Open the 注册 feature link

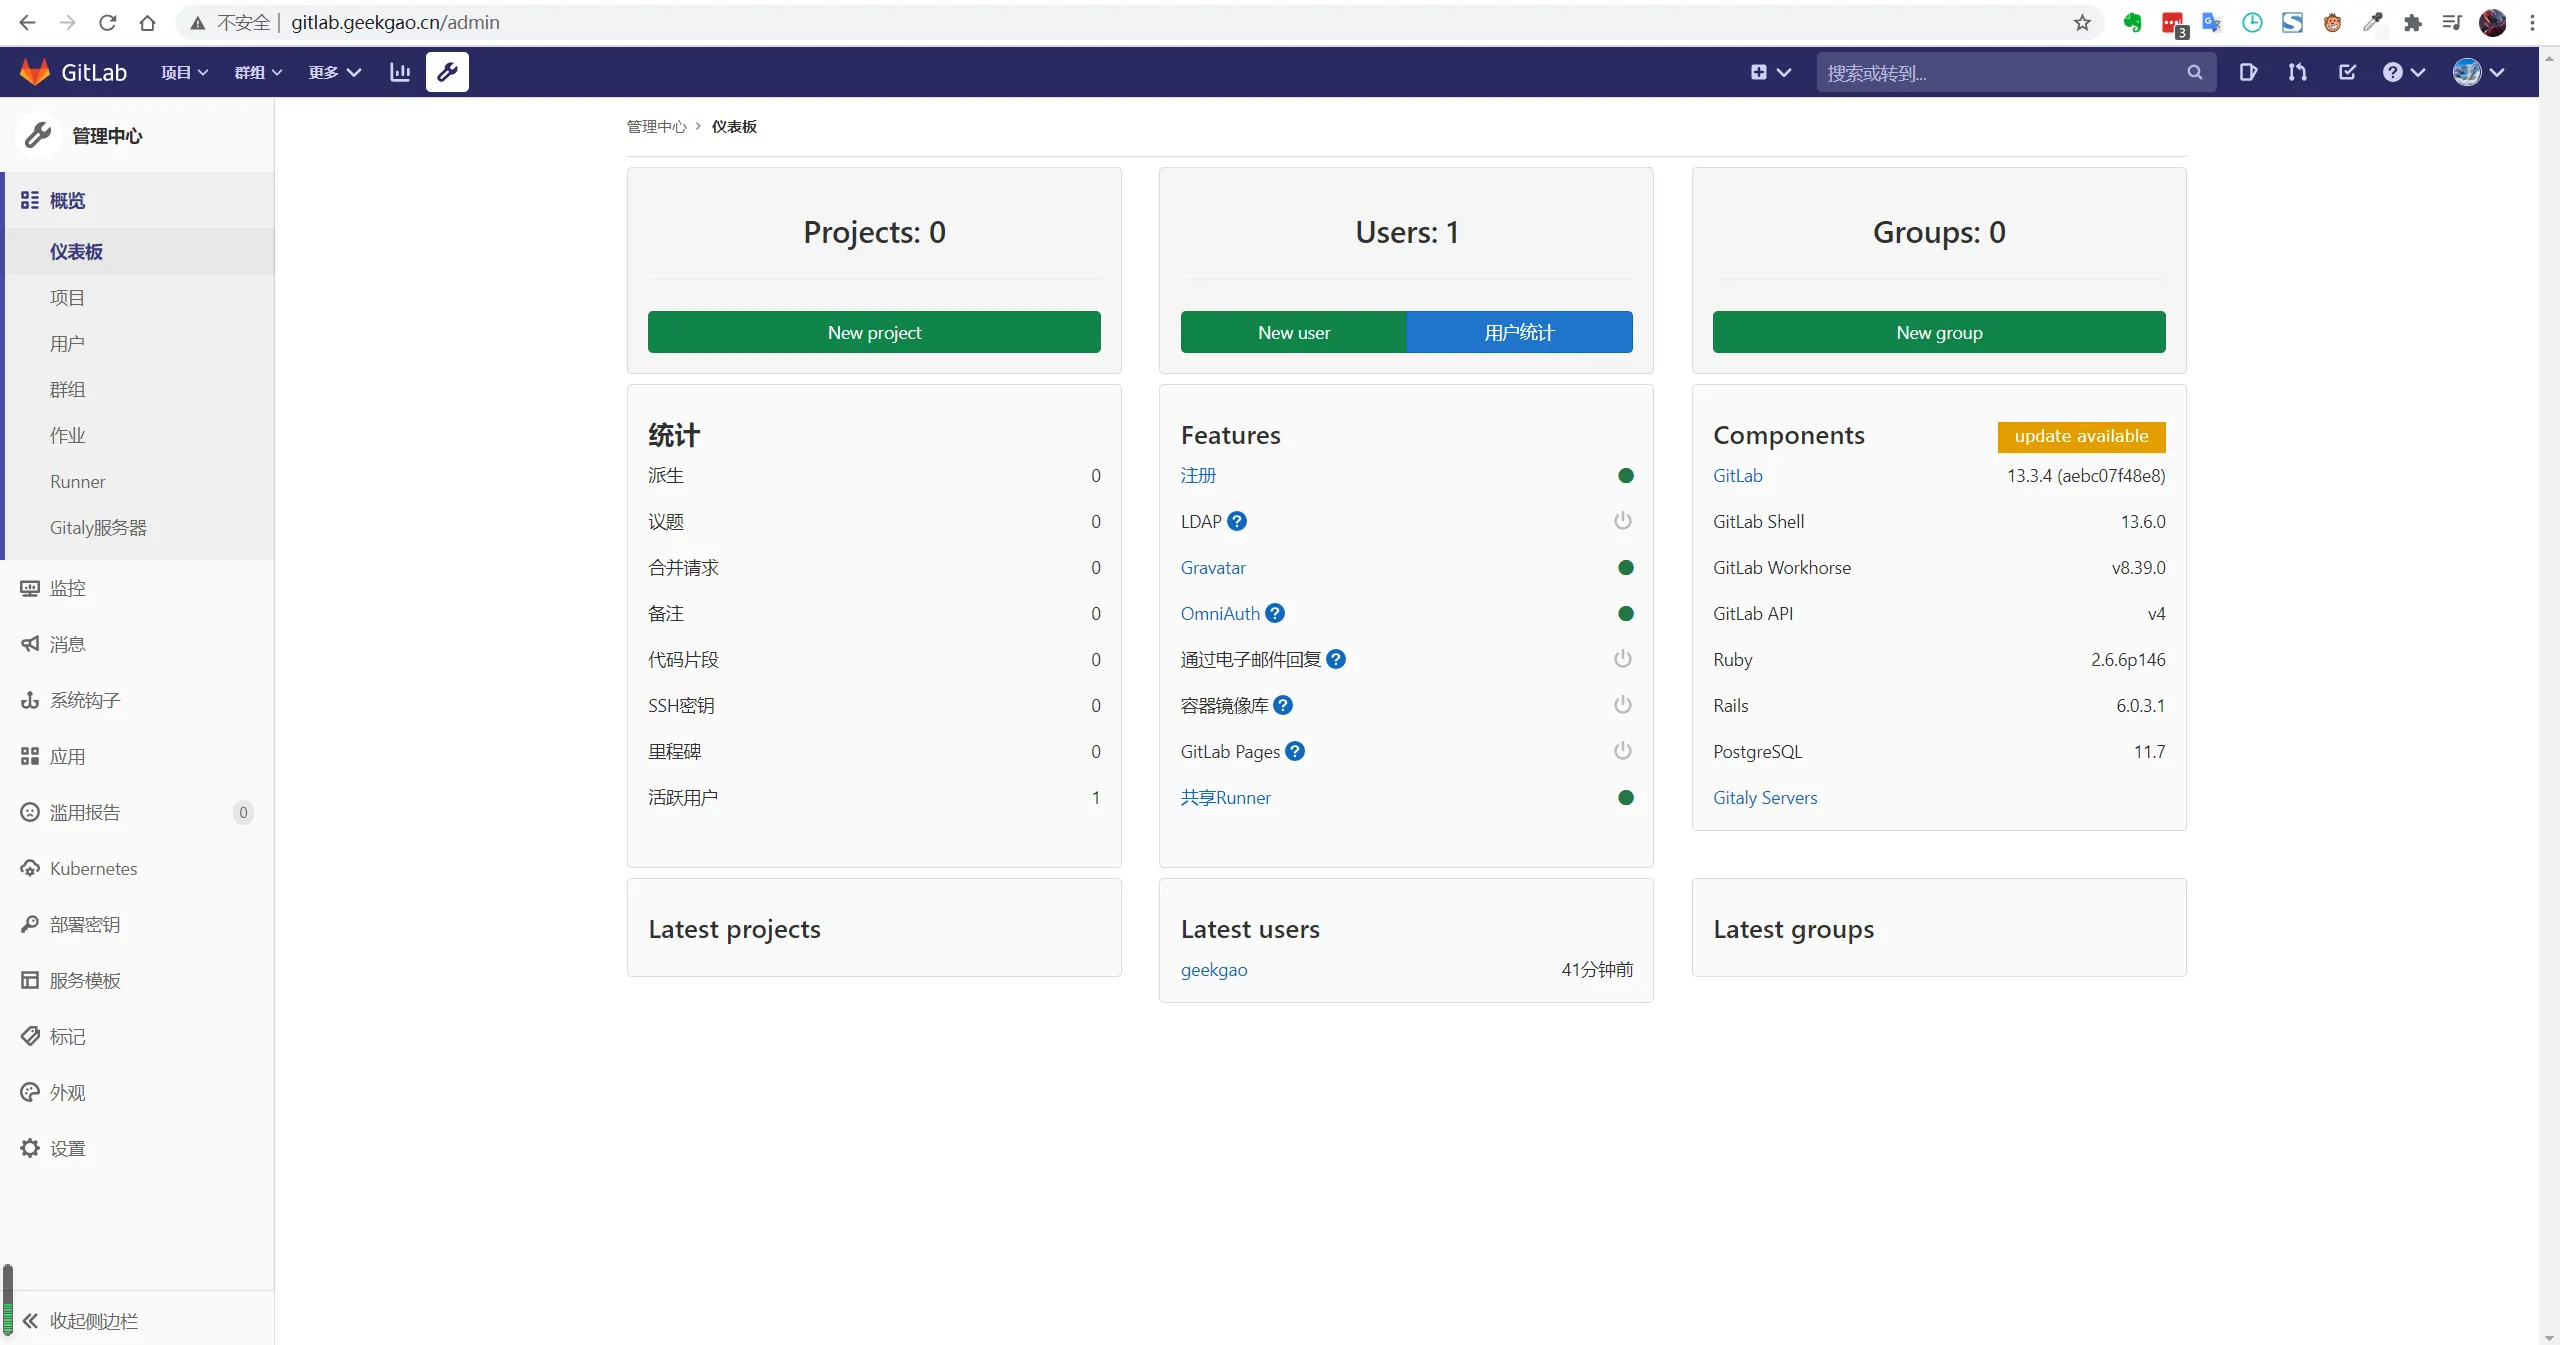click(x=1198, y=475)
